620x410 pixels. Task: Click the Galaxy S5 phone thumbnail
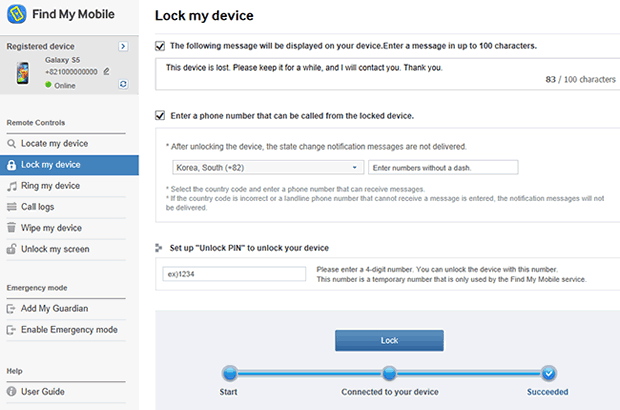[x=23, y=73]
